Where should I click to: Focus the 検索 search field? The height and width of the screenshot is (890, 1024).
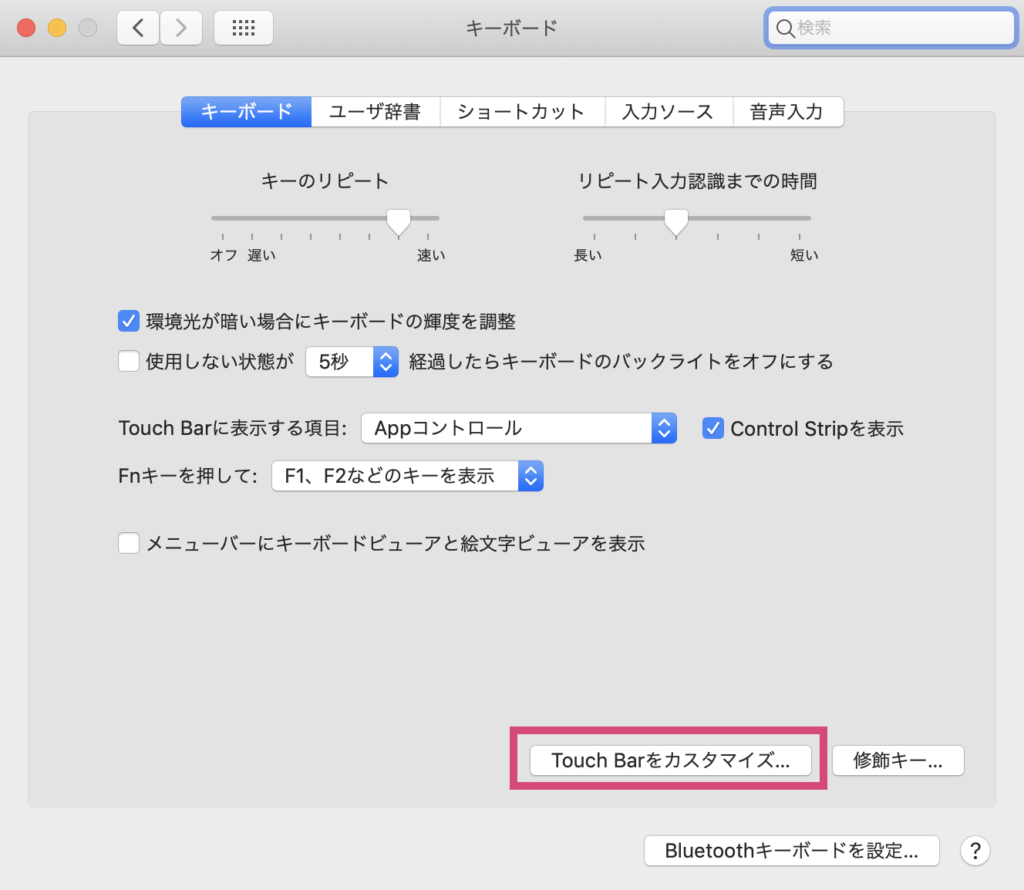(x=891, y=28)
